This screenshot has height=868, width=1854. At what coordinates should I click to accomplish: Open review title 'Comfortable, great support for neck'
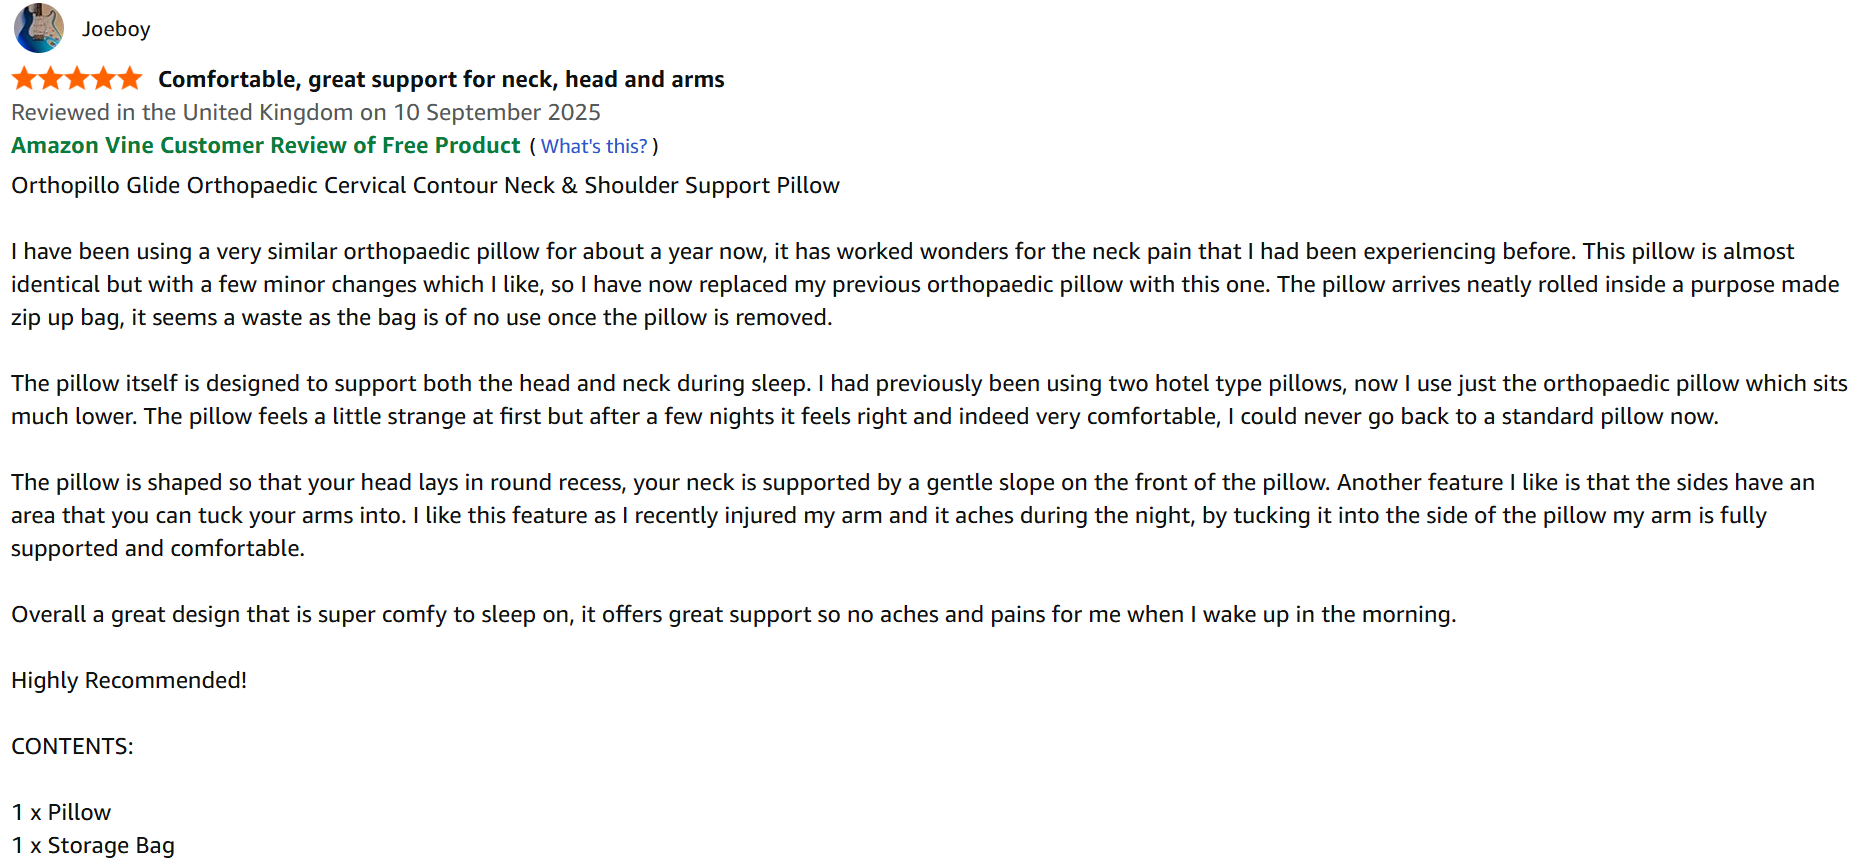coord(441,79)
